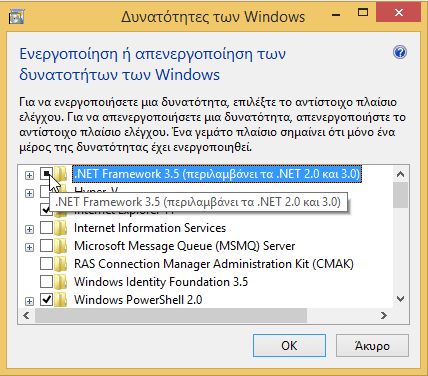Select RAS Connection Manager Administration Kit (CMAK) text
The image size is (428, 376).
coord(214,264)
